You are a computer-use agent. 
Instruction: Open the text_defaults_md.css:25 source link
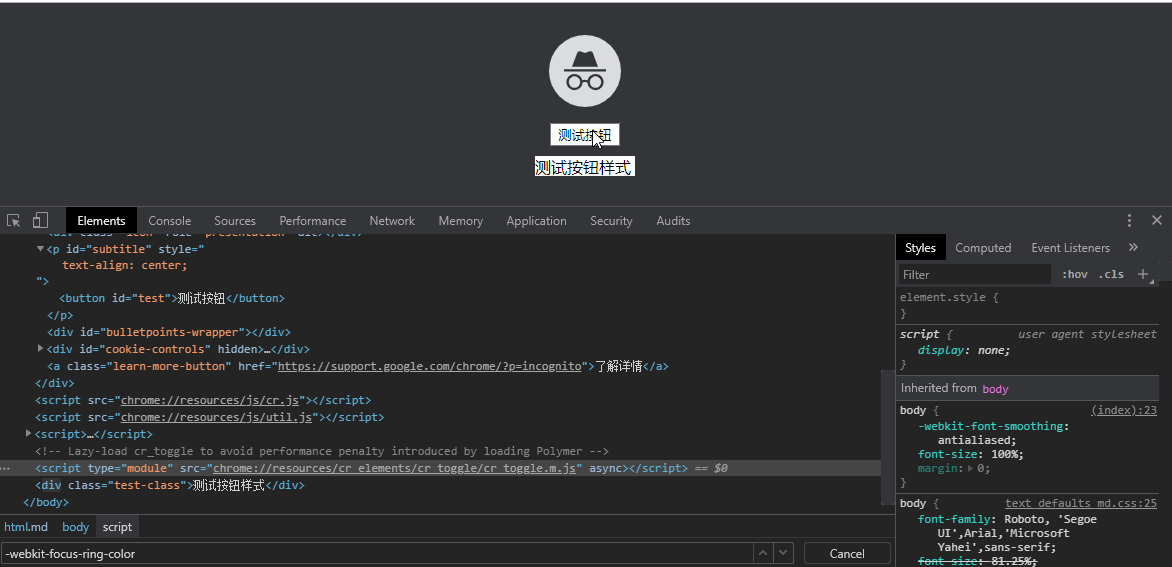(1081, 504)
